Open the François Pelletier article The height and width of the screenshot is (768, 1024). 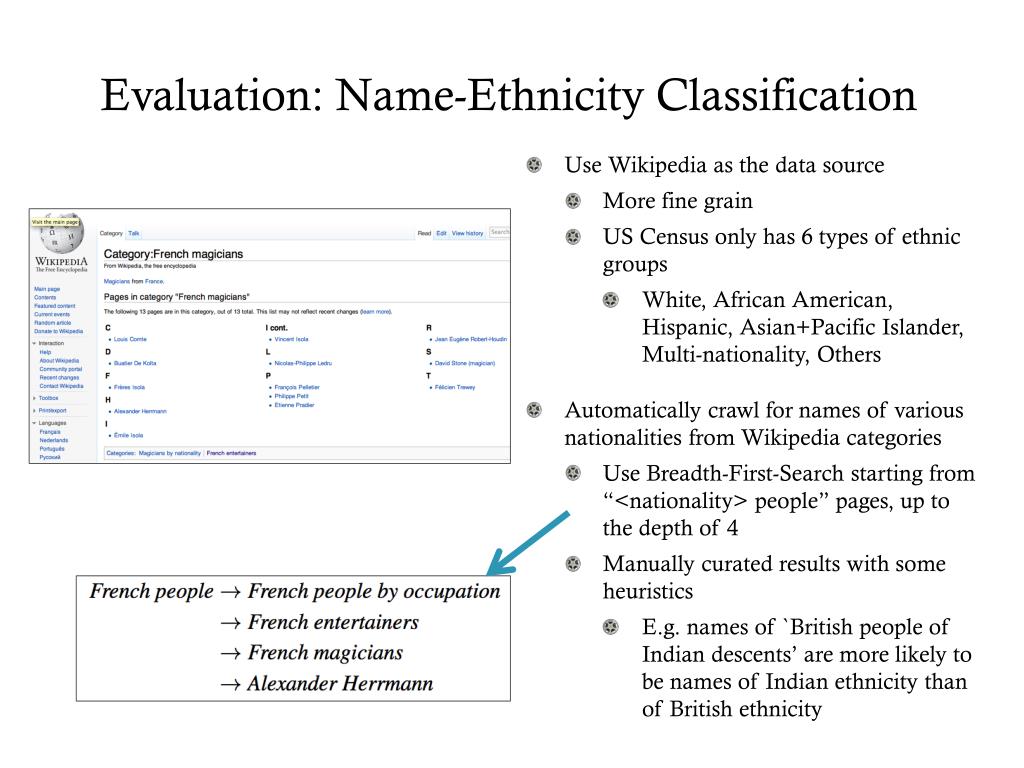click(x=297, y=387)
